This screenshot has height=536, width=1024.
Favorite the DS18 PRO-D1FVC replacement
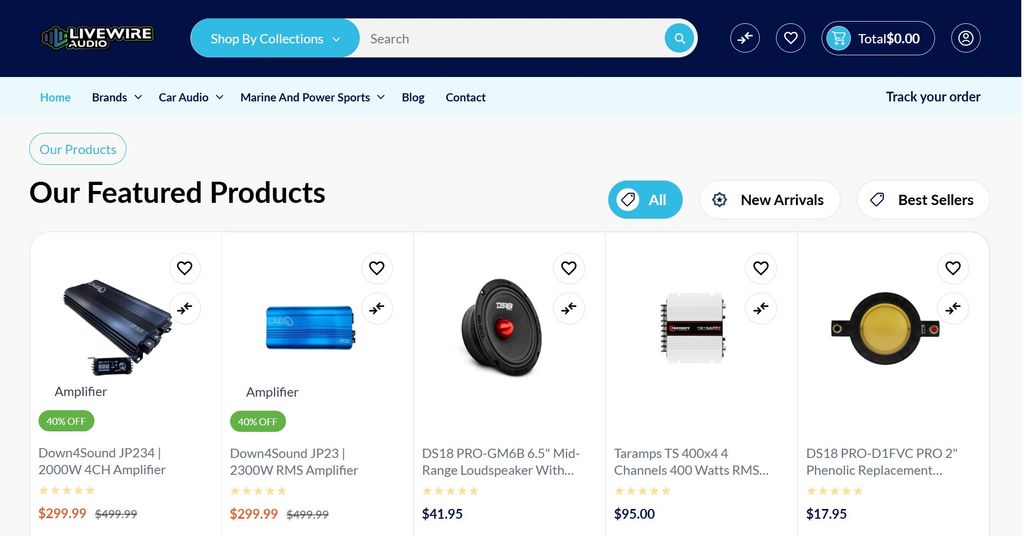953,268
